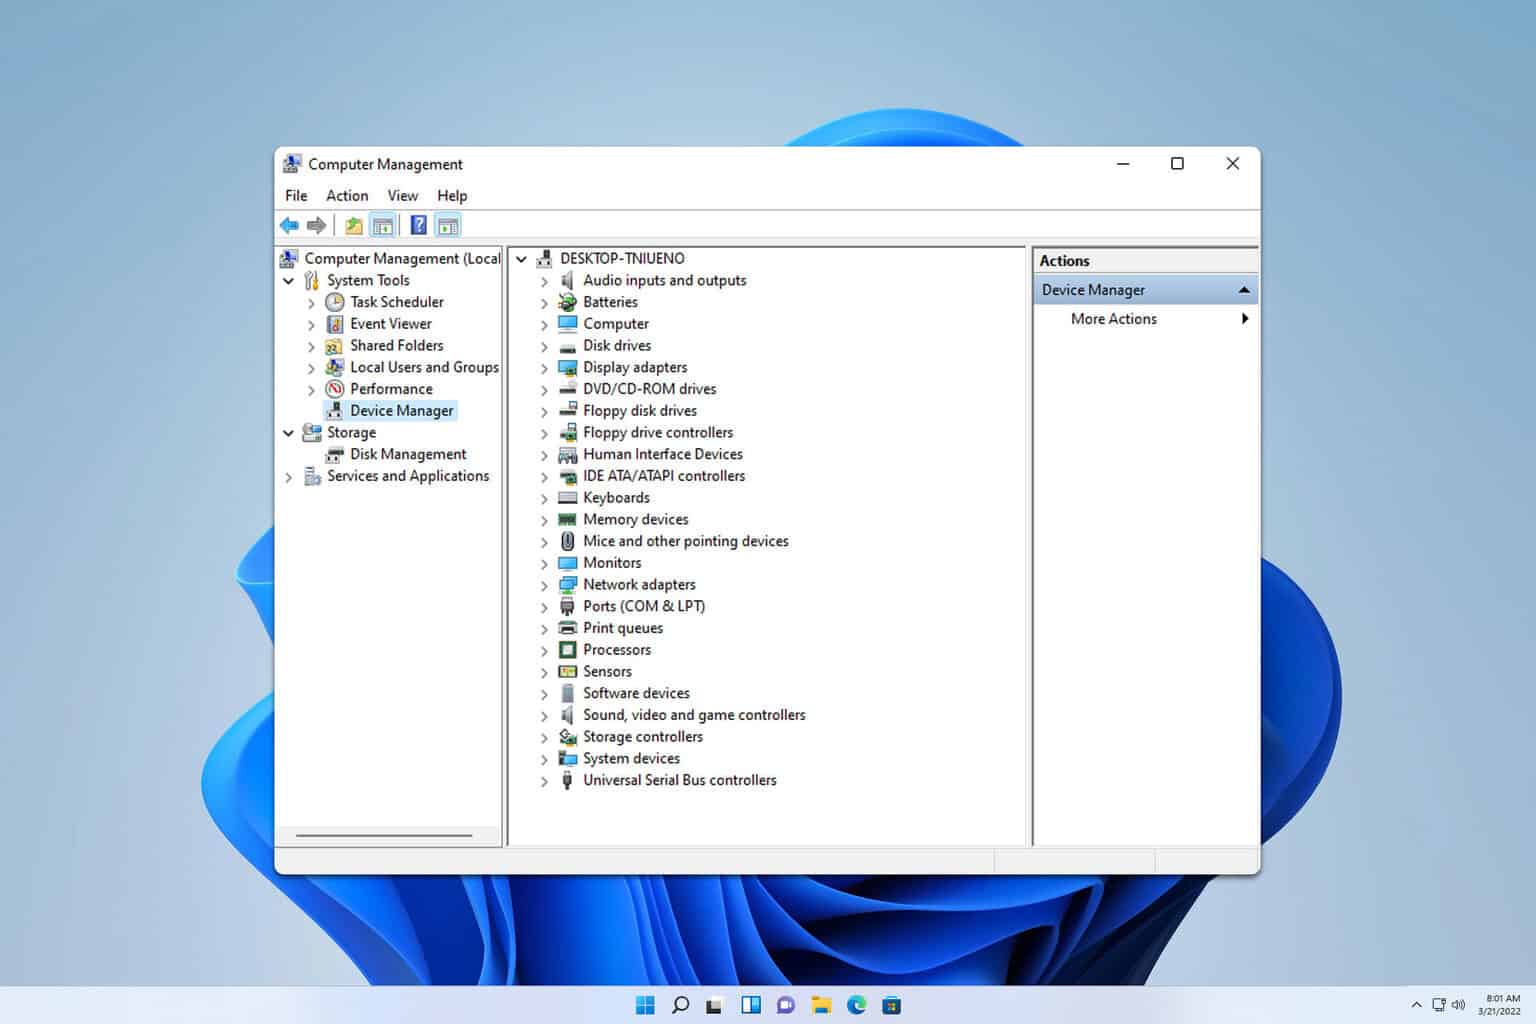Viewport: 1536px width, 1024px height.
Task: Expand the System devices category
Action: (544, 759)
